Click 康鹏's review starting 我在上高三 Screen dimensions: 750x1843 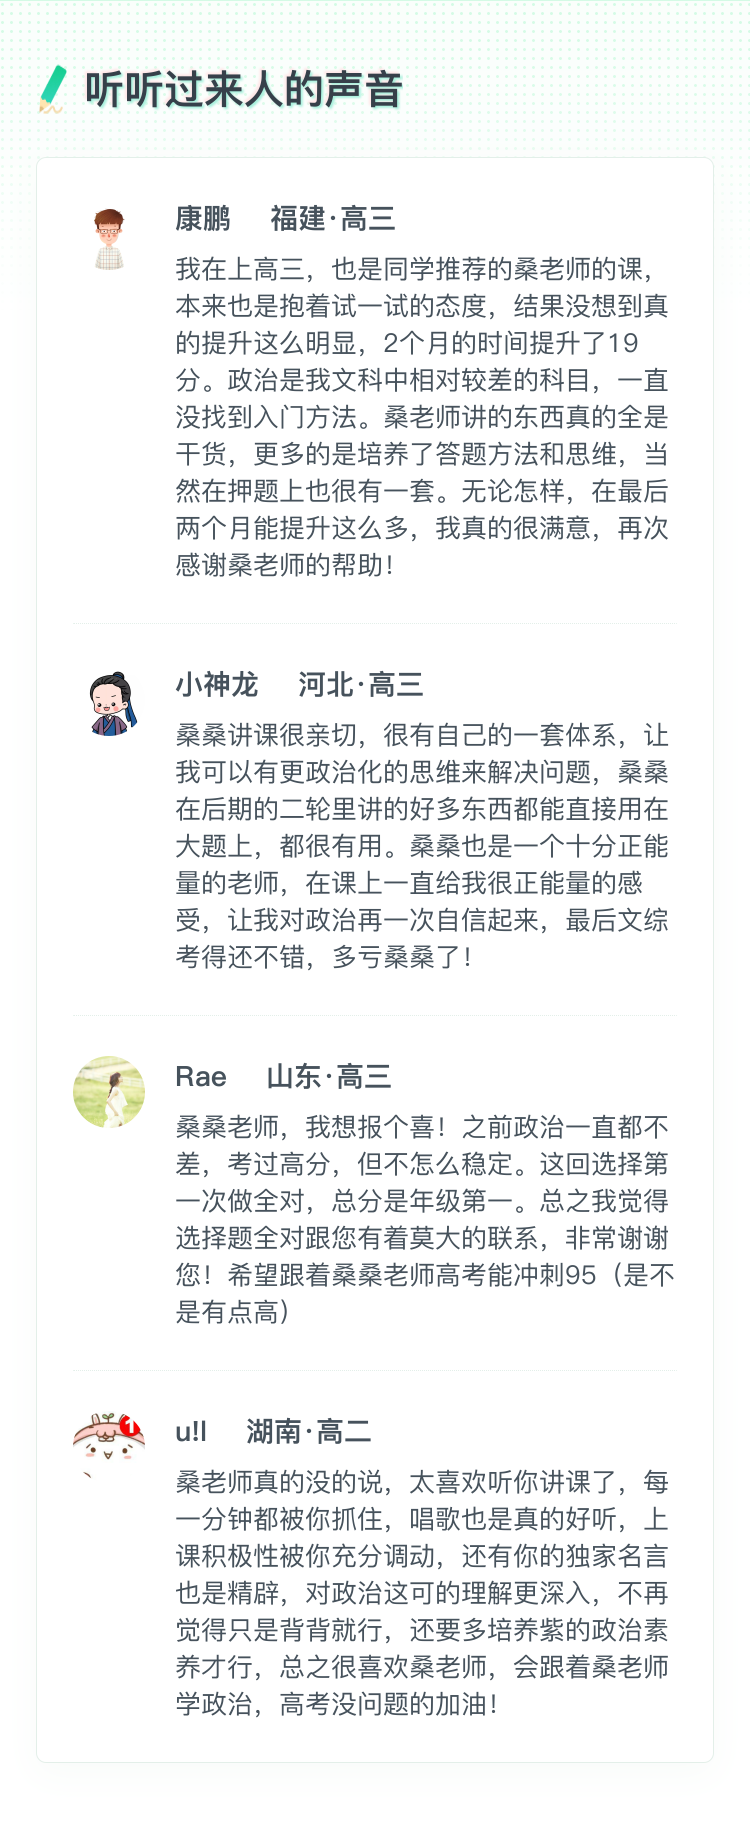(422, 416)
